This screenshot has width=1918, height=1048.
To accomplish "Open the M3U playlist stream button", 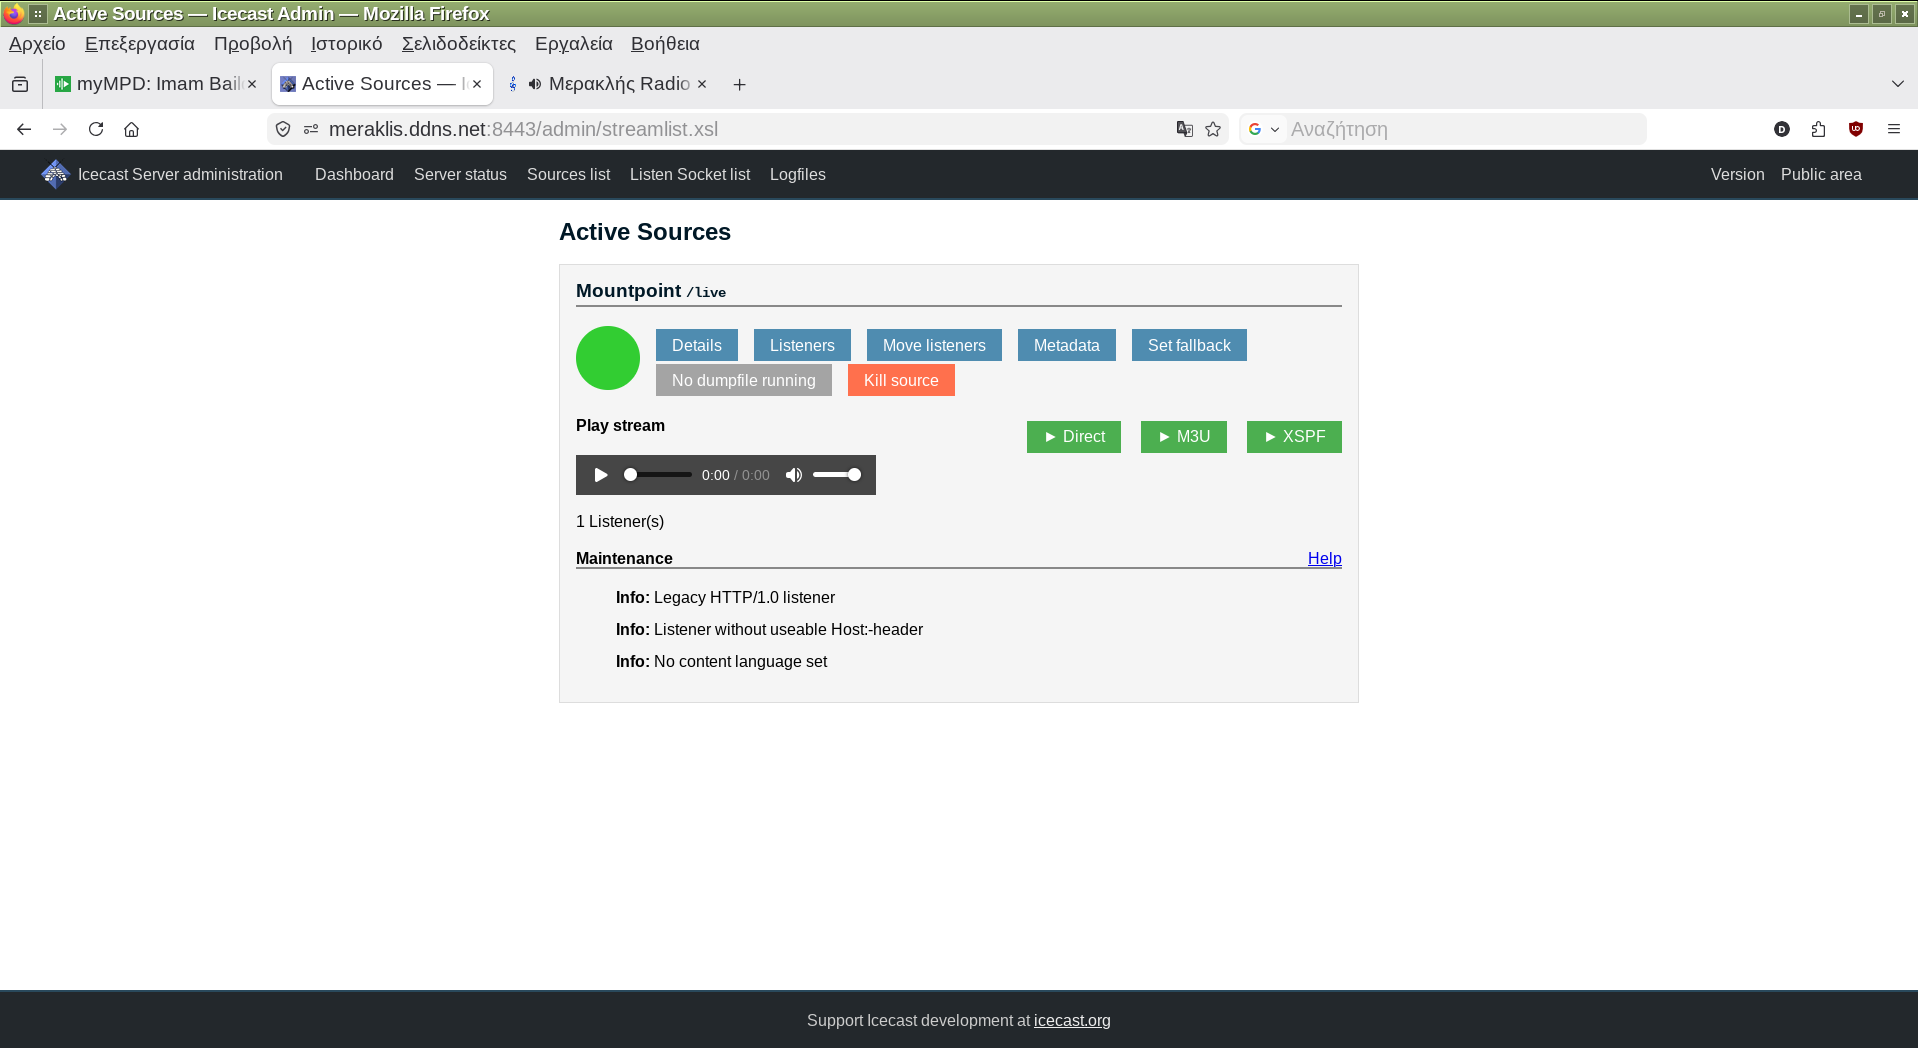I will pos(1183,437).
